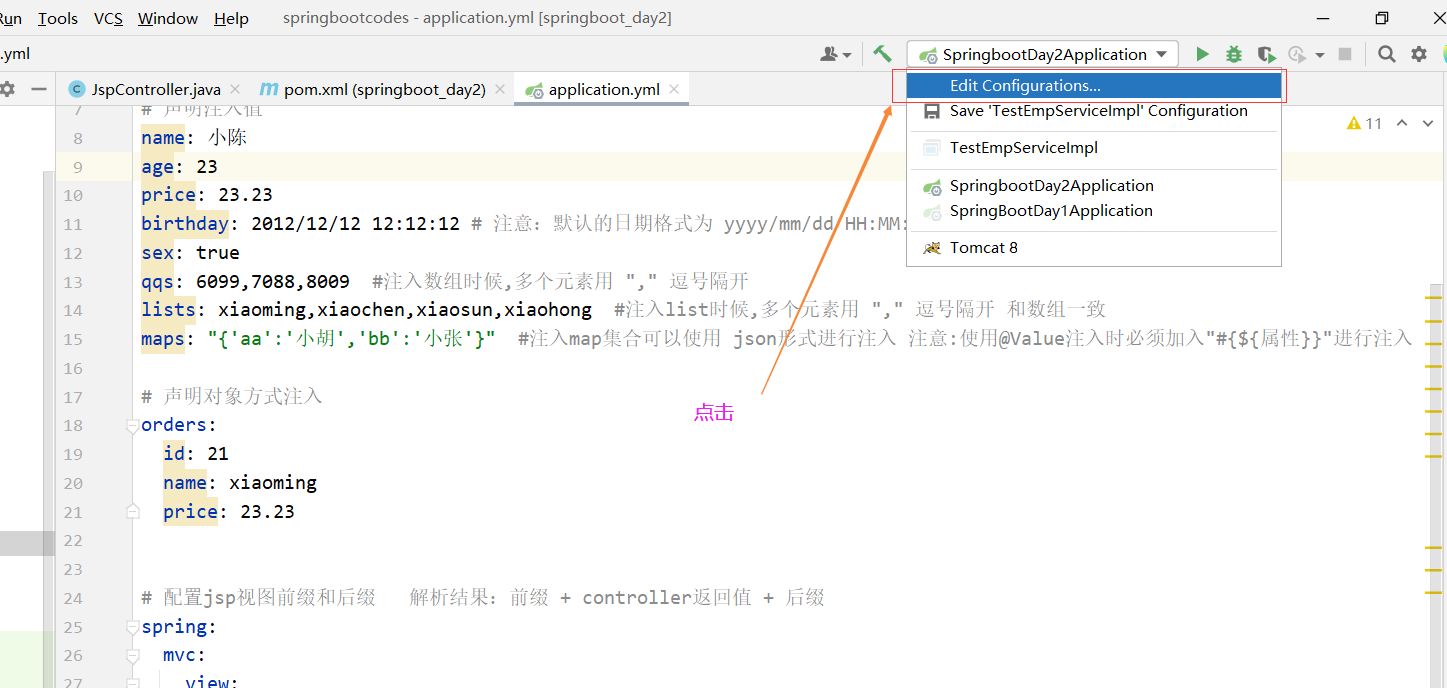The image size is (1447, 688).
Task: Go to previous highlighted problem arrow
Action: tap(1402, 123)
